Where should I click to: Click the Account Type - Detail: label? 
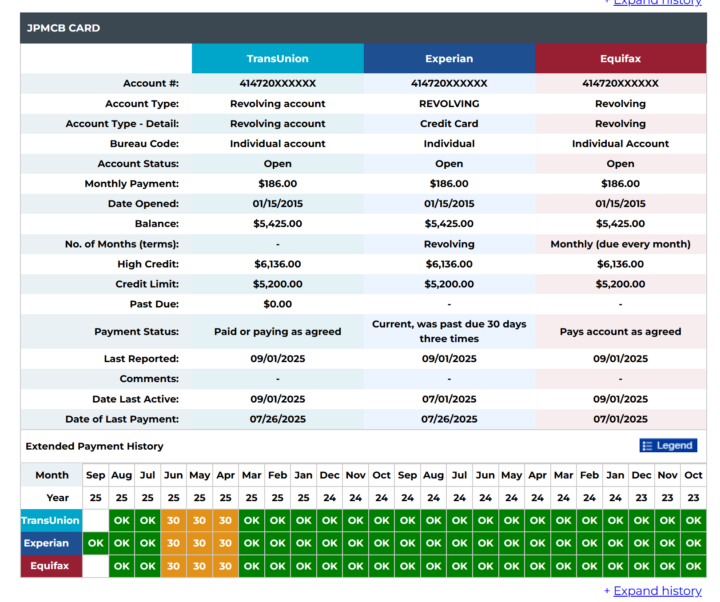pos(122,124)
